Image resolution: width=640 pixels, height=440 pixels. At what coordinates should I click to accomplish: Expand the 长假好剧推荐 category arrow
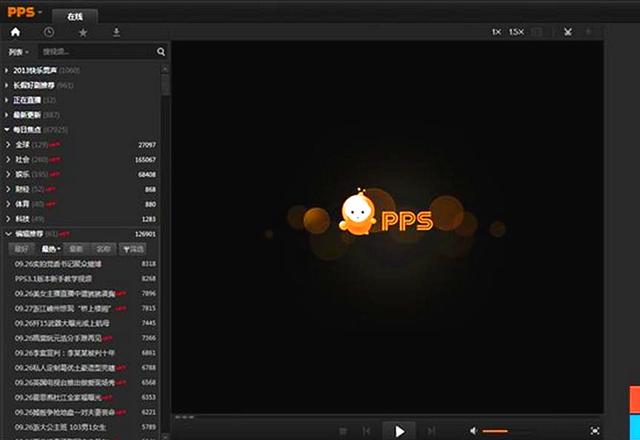7,85
